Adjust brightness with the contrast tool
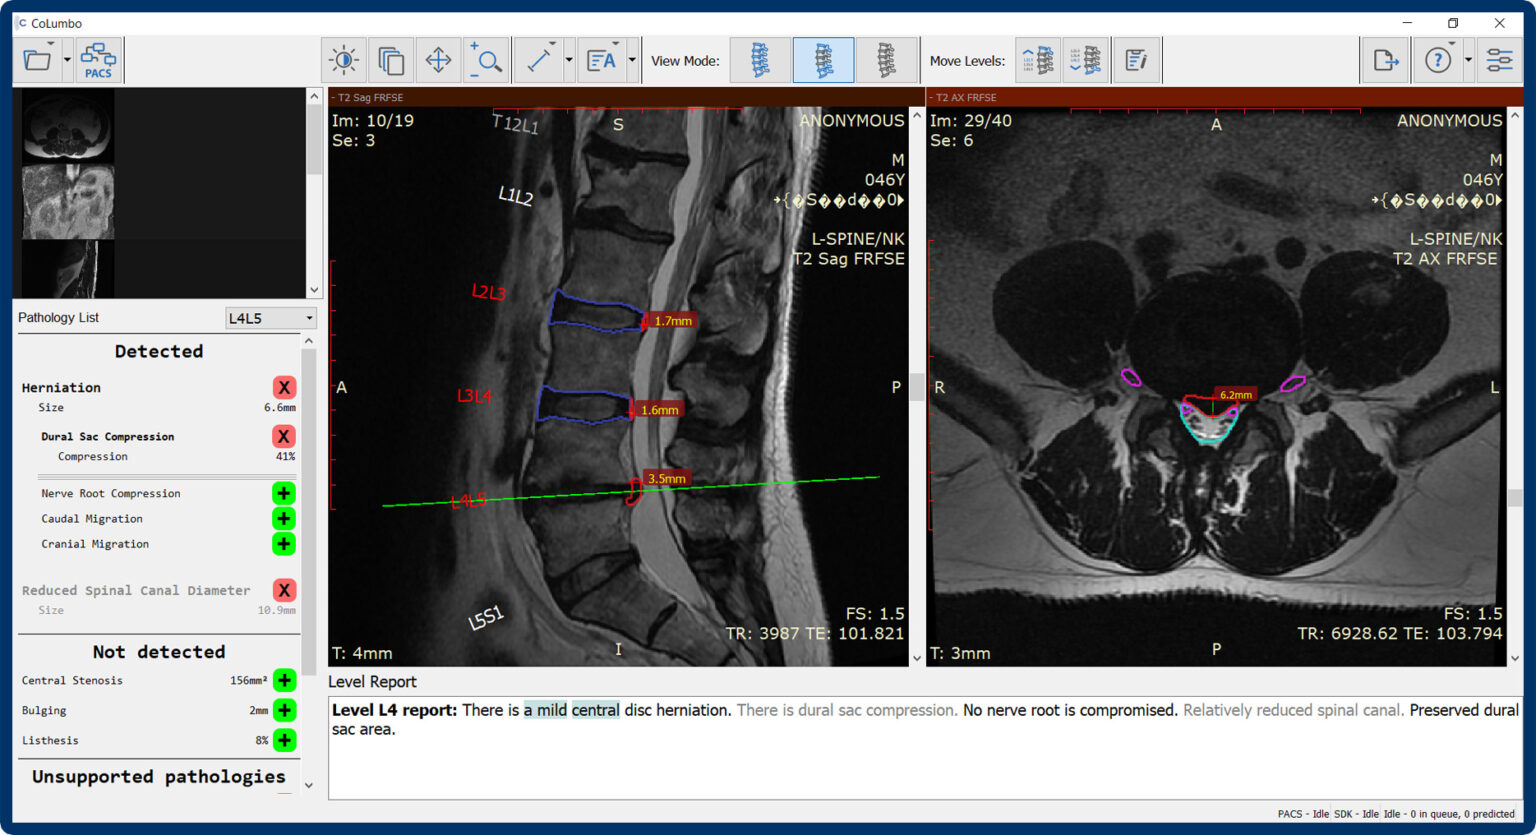Screen dimensions: 1536x835 (x=344, y=59)
